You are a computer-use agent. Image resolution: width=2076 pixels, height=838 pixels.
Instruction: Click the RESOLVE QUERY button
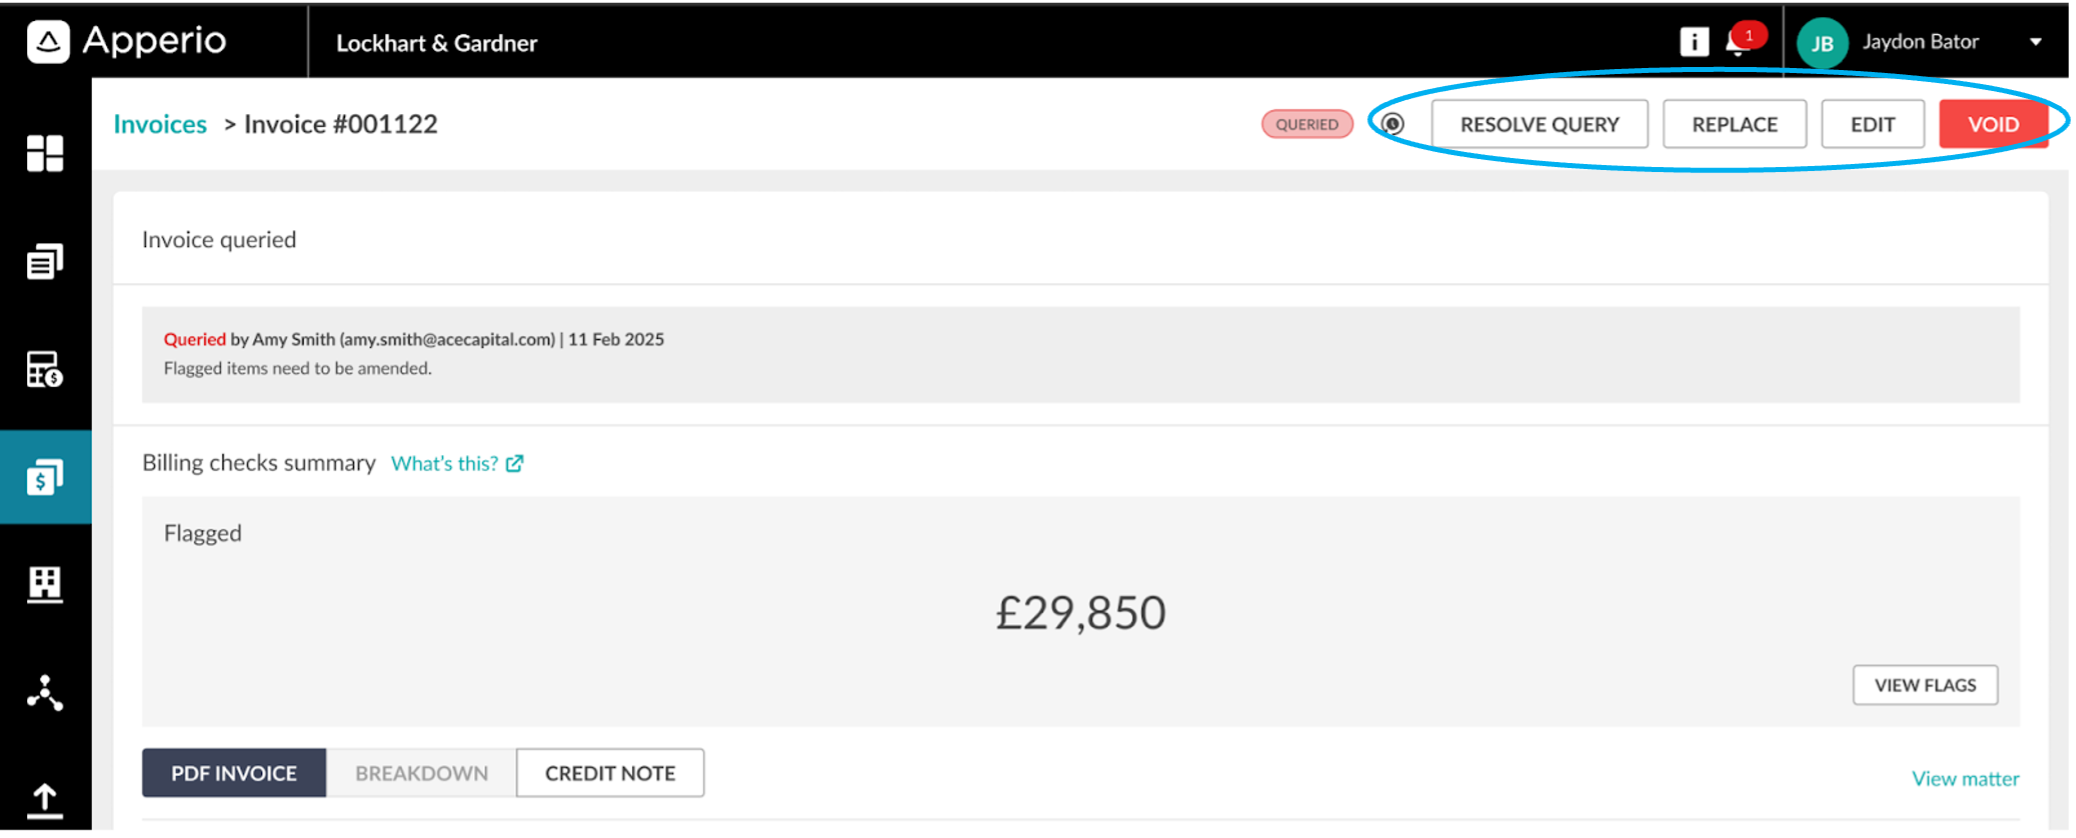click(1539, 124)
